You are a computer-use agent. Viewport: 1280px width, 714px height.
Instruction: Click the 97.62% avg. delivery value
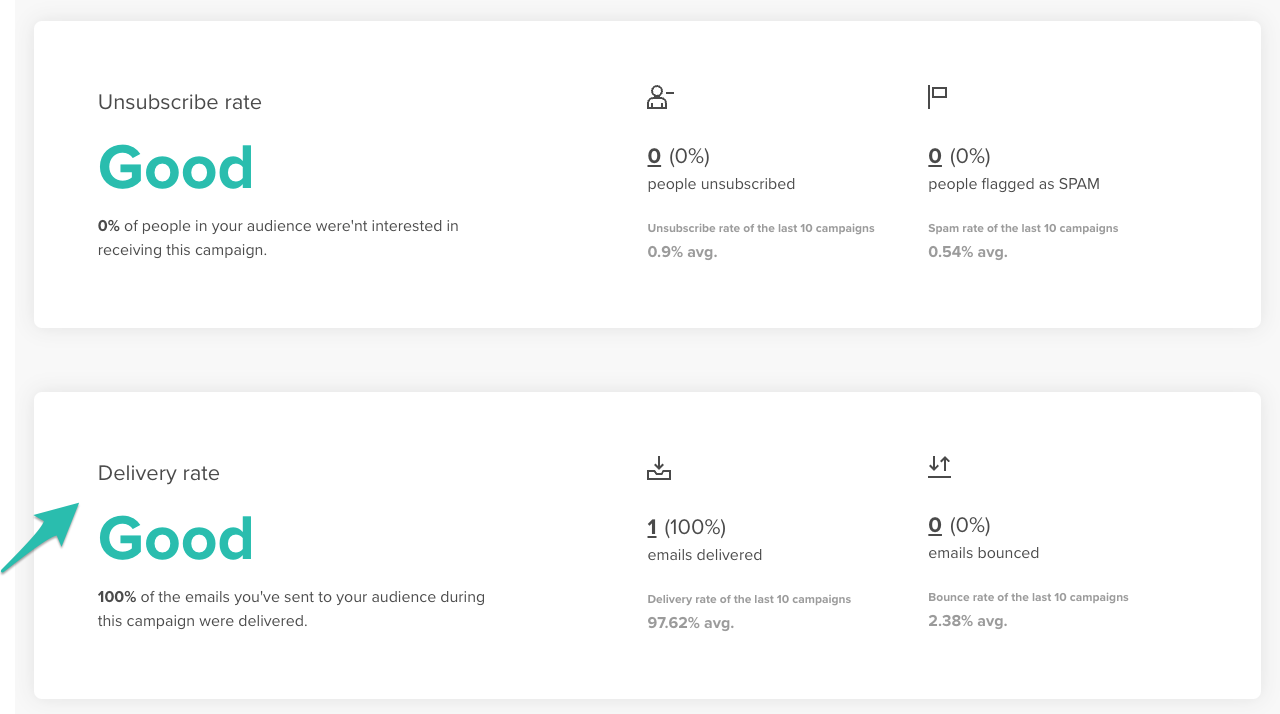click(x=690, y=622)
